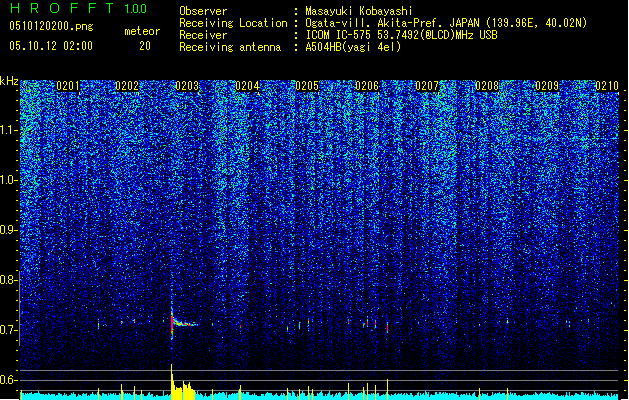Click the HROFFT 1.0.0 title text

[78, 8]
